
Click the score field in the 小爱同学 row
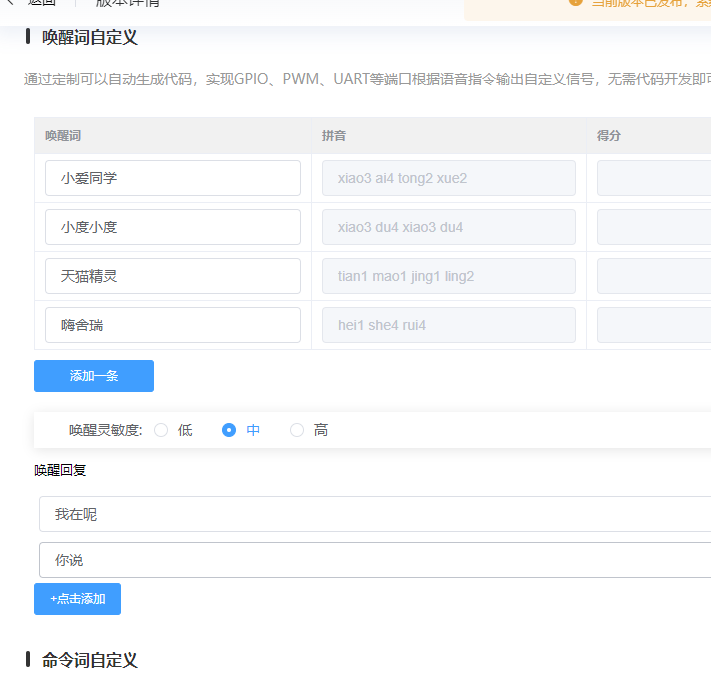654,178
